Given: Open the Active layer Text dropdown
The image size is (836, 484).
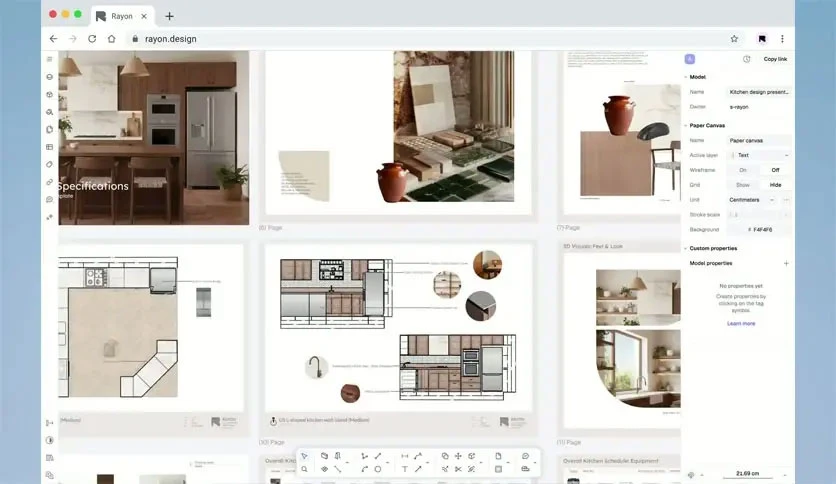Looking at the screenshot, I should point(759,155).
